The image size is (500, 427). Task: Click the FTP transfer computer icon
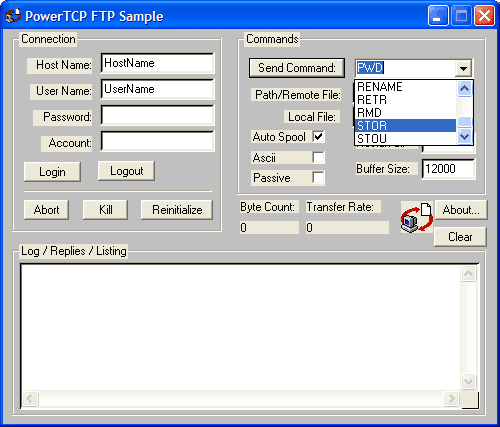coord(417,217)
